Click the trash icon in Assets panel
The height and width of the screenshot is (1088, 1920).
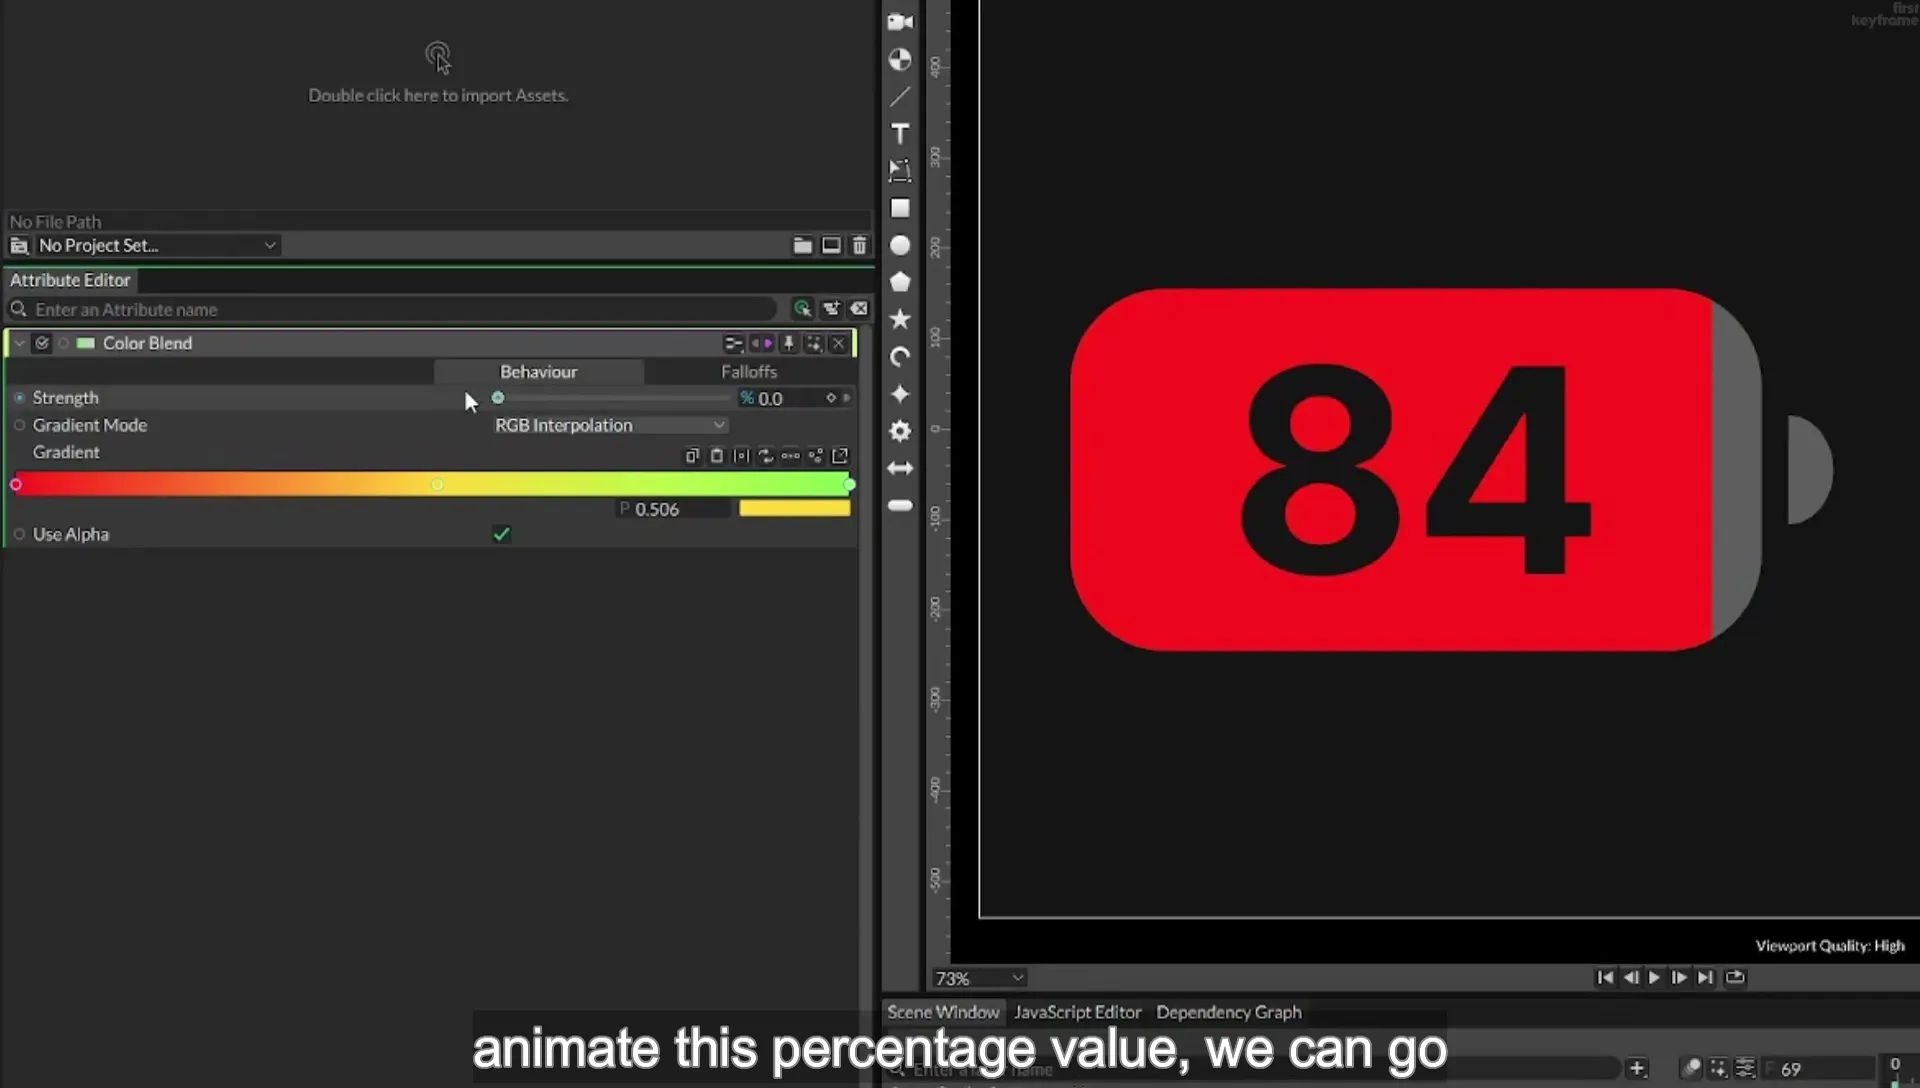tap(859, 245)
